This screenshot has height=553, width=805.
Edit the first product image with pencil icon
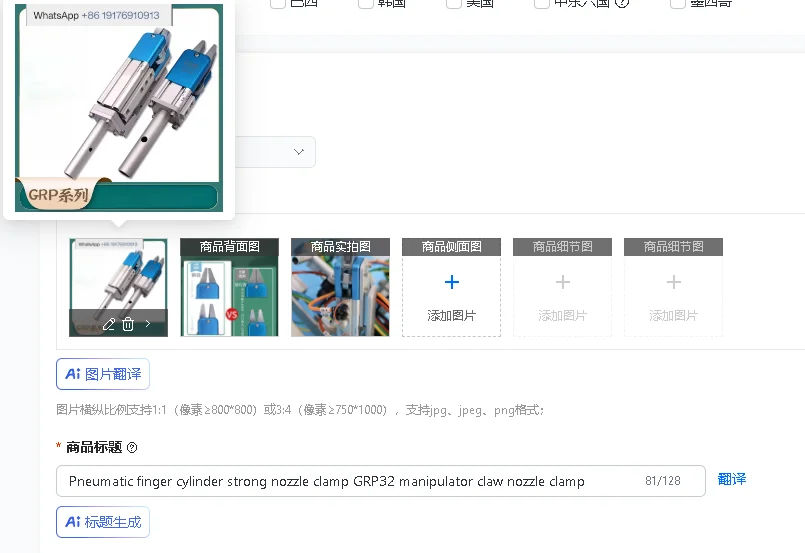[x=108, y=324]
